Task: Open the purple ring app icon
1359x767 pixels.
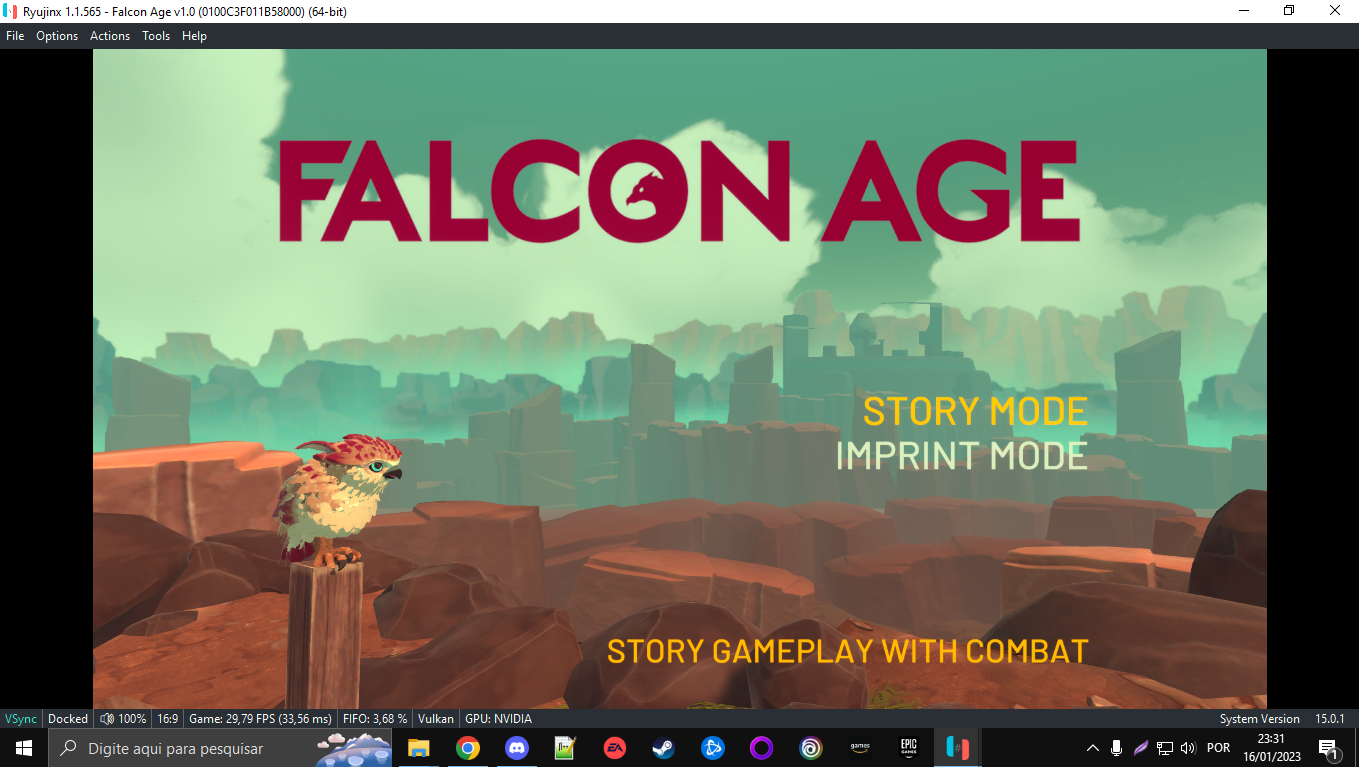Action: click(762, 748)
